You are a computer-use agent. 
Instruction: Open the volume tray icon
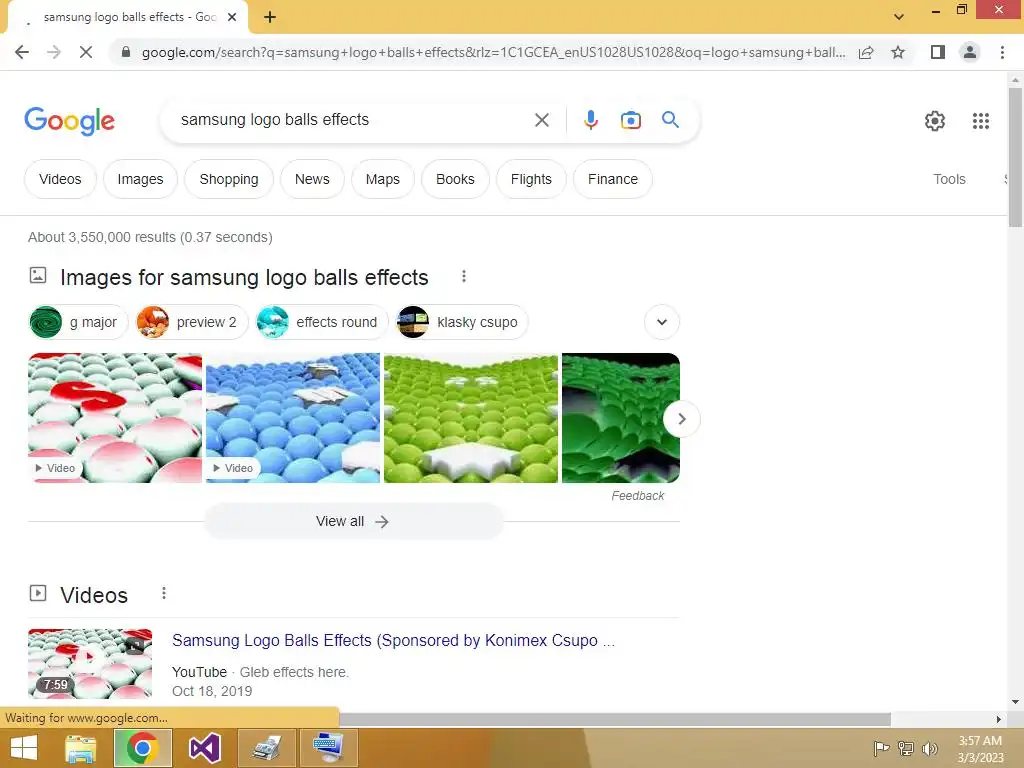[x=929, y=748]
